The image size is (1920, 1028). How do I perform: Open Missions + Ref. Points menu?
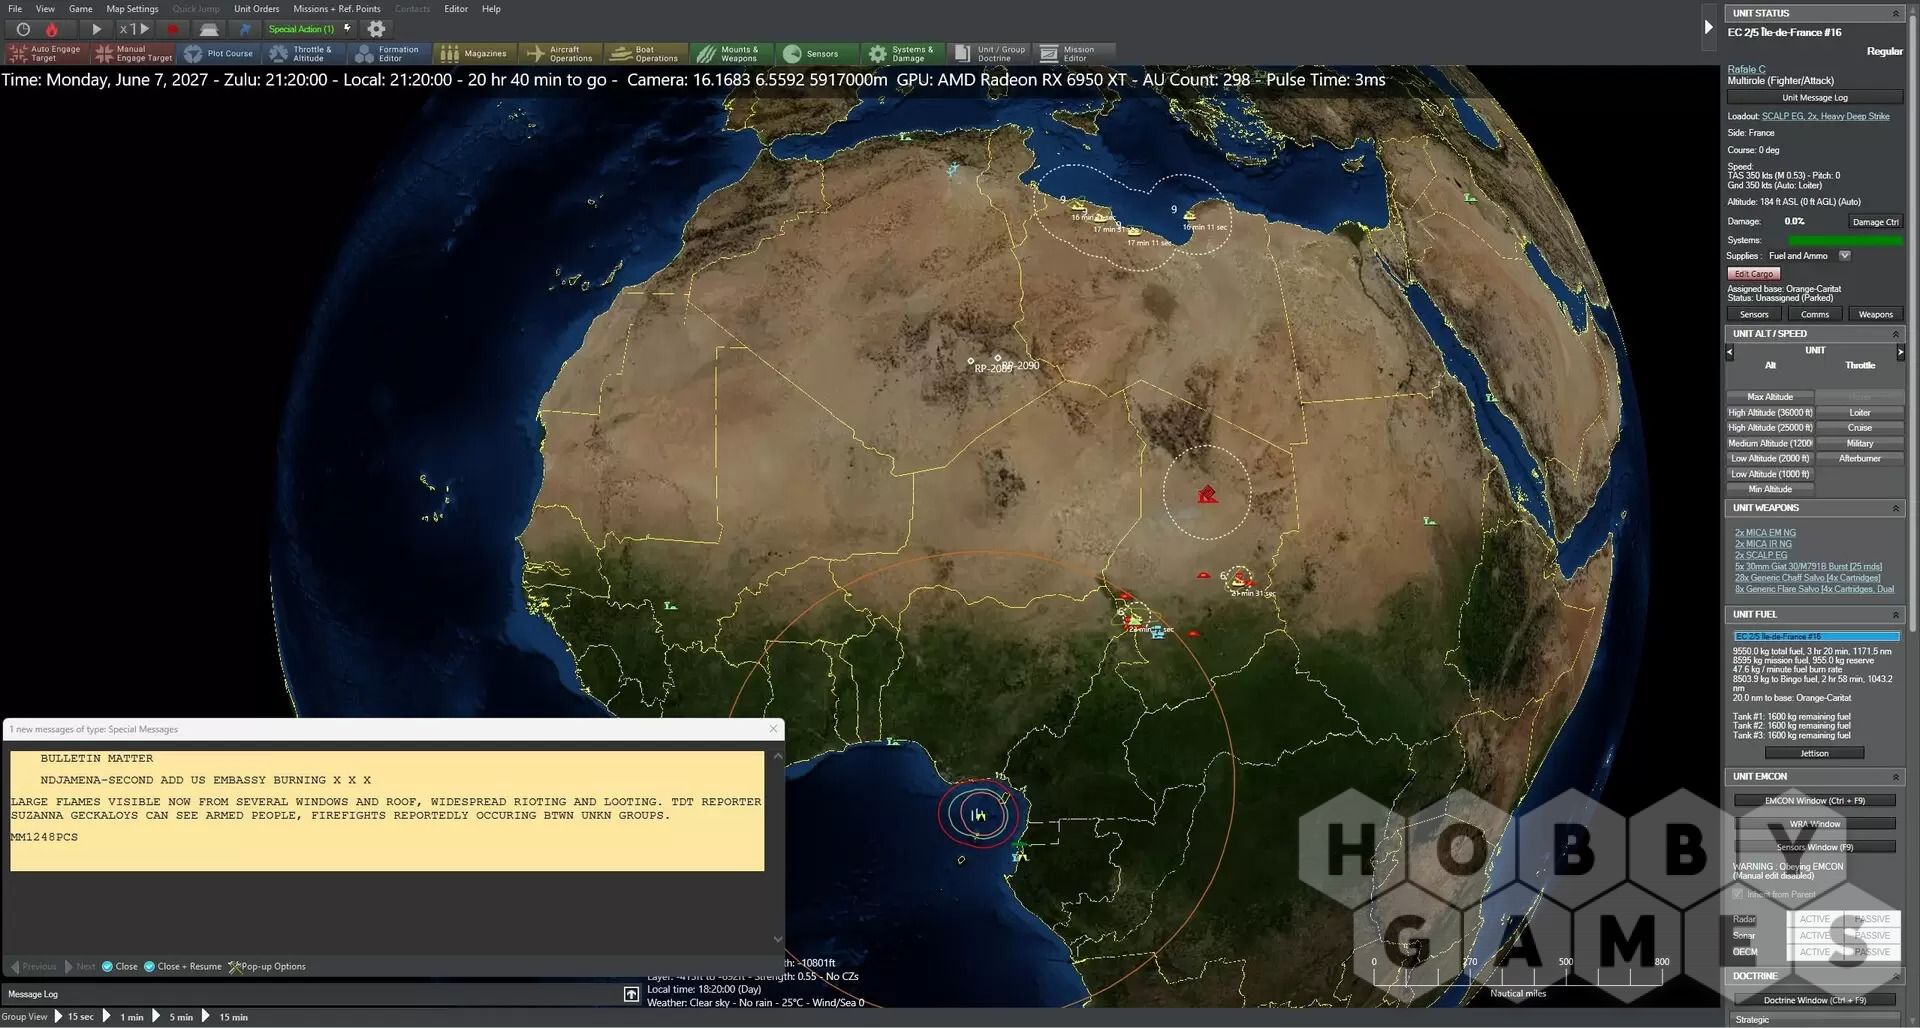(337, 9)
